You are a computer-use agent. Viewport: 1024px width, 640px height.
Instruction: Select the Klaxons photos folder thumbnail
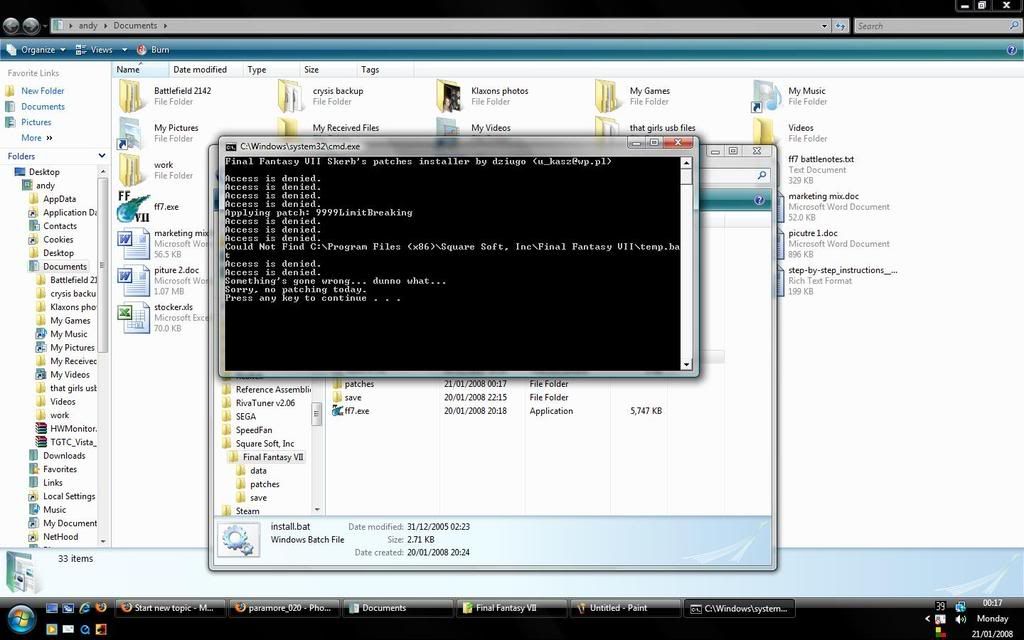click(449, 95)
